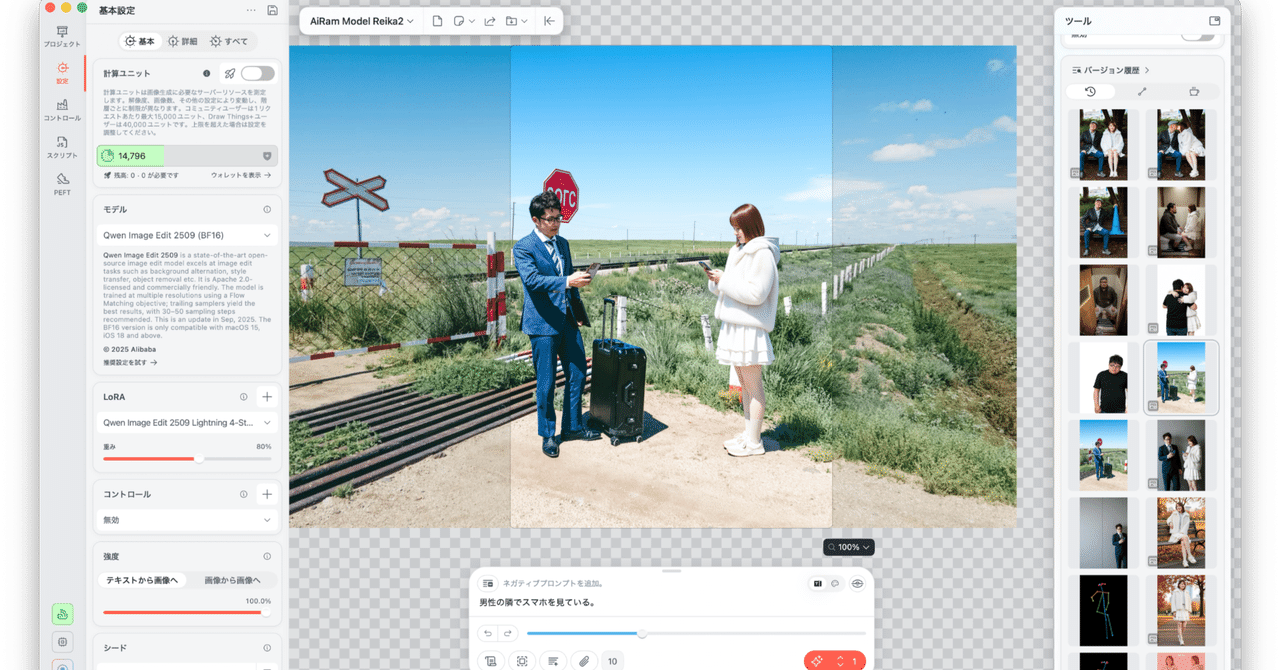This screenshot has height=670, width=1280.
Task: Click the green icon at sidebar bottom
Action: click(x=62, y=615)
